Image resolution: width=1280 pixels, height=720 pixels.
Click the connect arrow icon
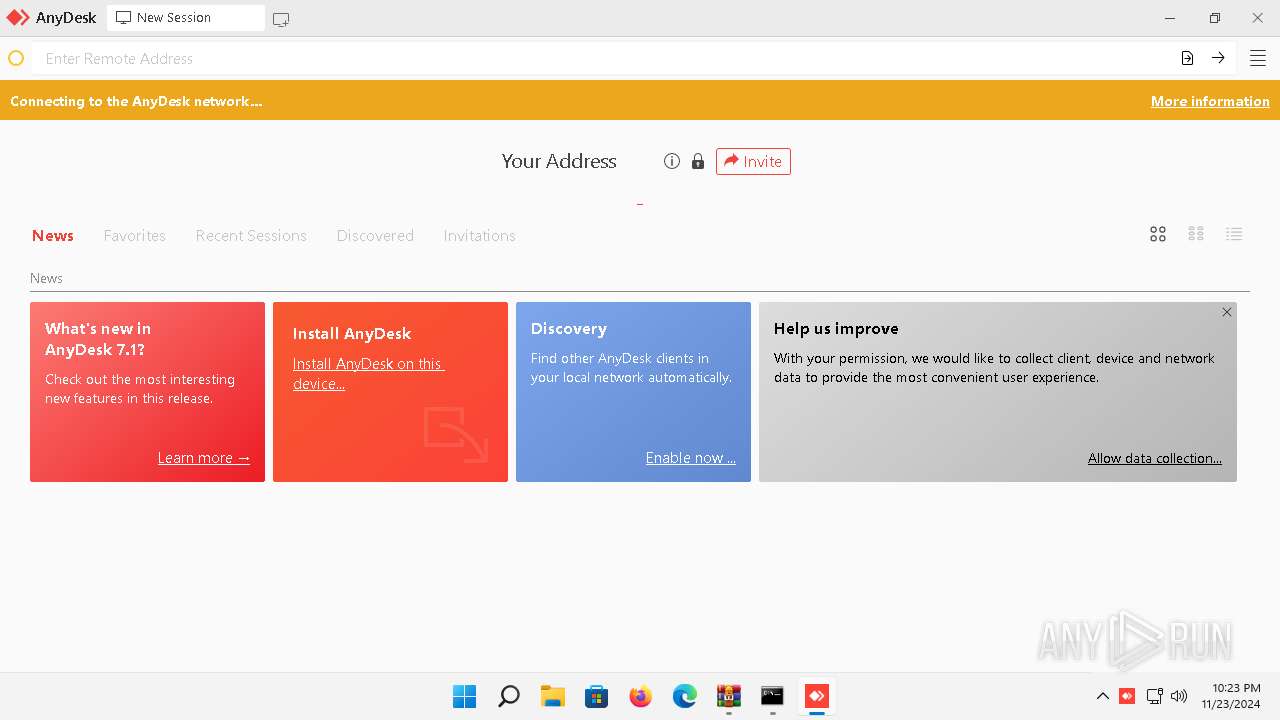(x=1218, y=58)
